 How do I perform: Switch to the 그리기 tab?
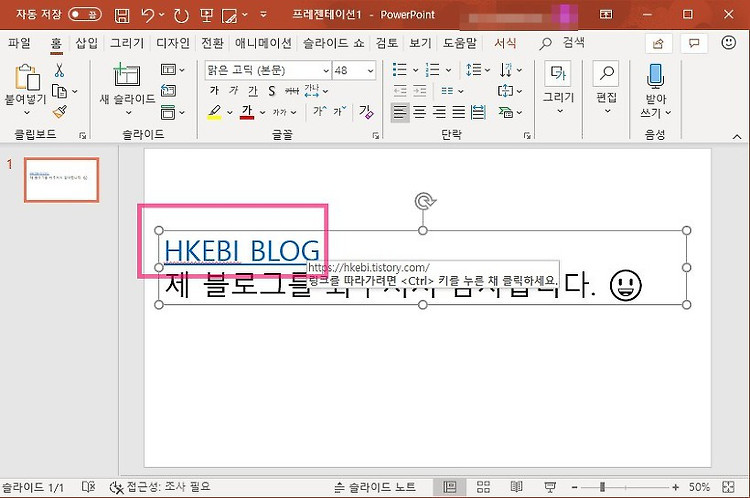(x=127, y=43)
